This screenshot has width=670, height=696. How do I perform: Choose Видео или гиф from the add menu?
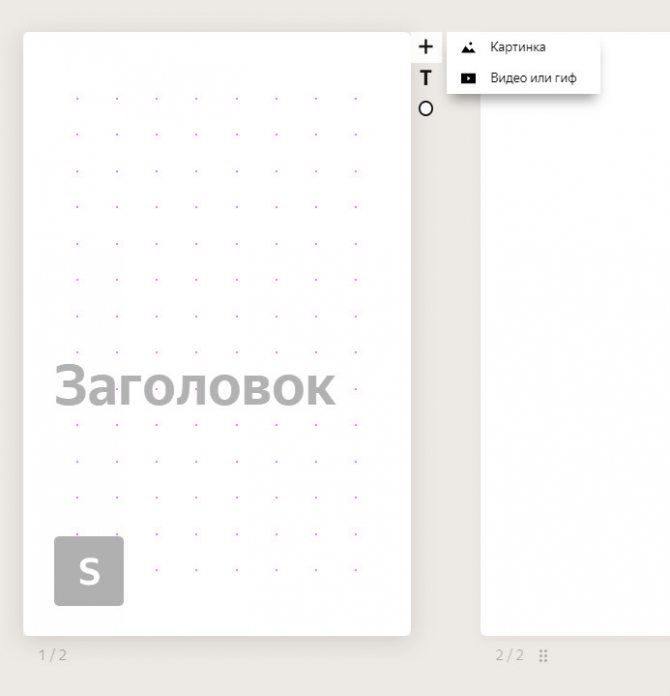tap(532, 78)
